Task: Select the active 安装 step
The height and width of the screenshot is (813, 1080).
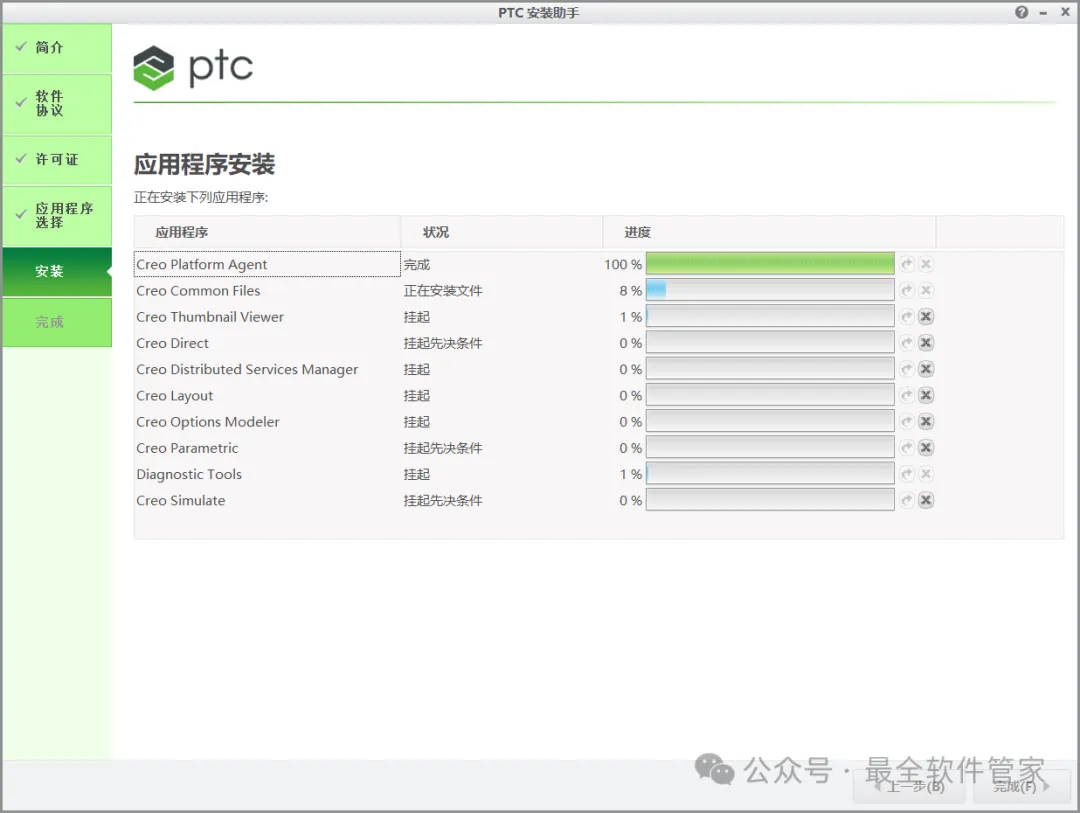Action: coord(57,271)
